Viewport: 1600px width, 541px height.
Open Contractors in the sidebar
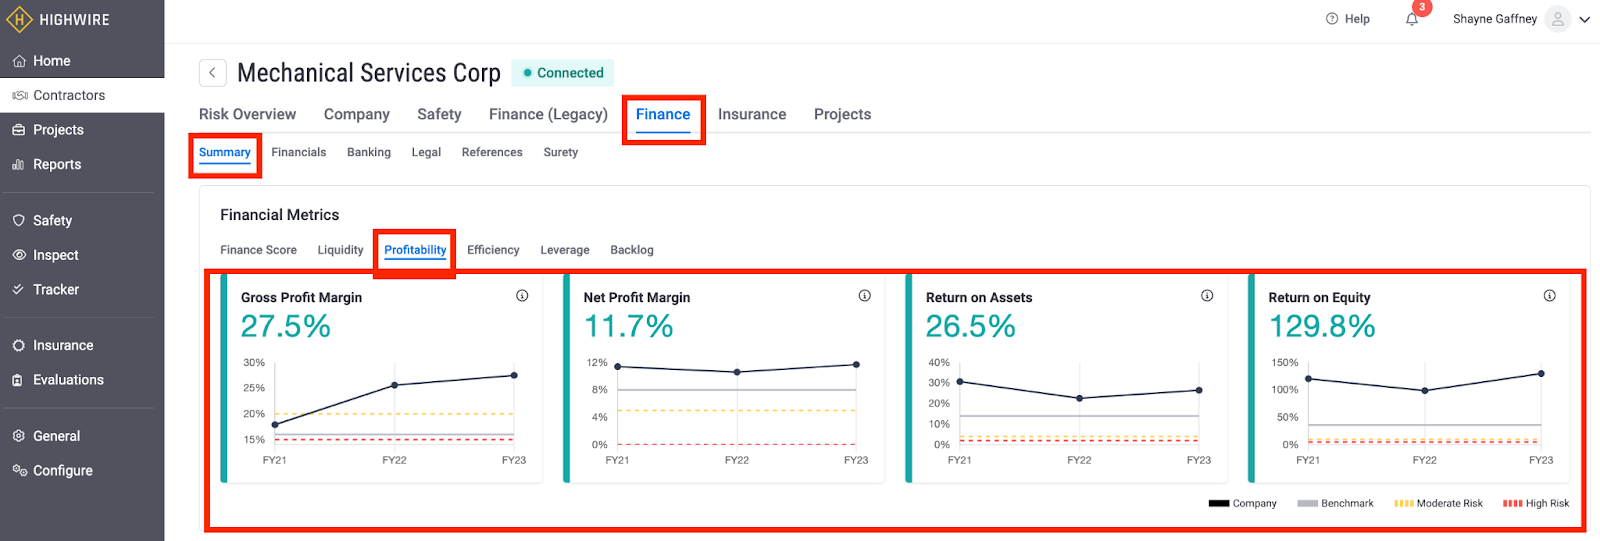68,95
